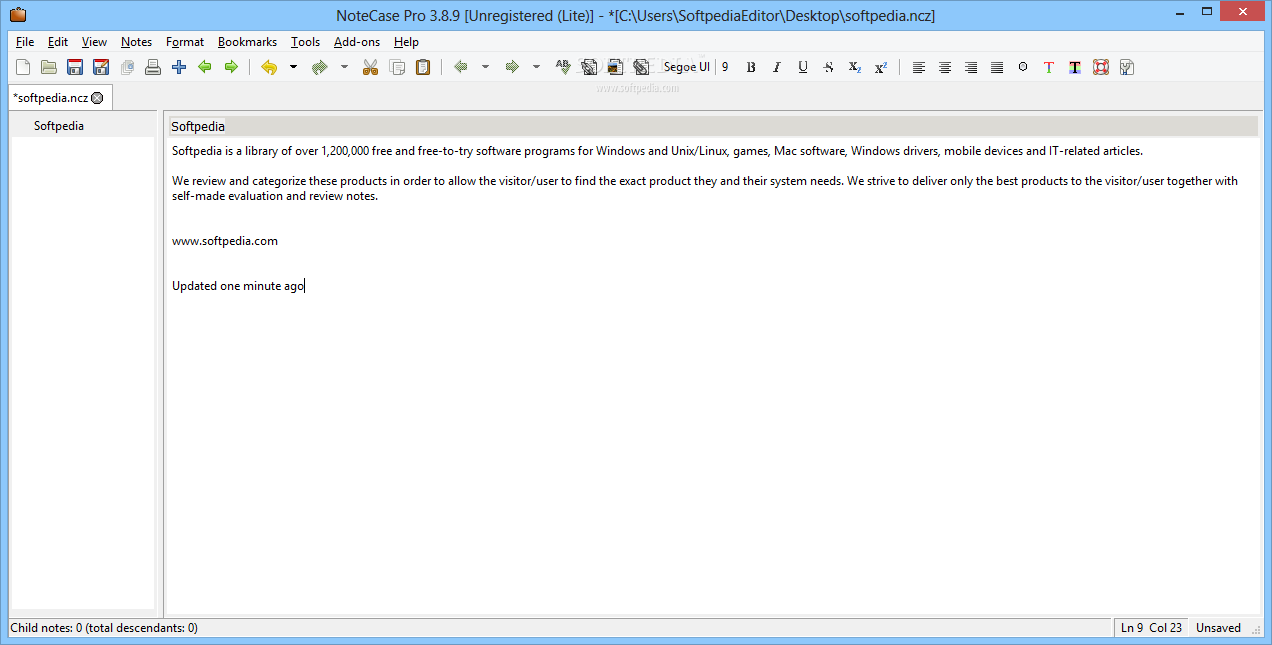Screen dimensions: 1272x645
Task: Redo action with the green curved arrow
Action: (320, 67)
